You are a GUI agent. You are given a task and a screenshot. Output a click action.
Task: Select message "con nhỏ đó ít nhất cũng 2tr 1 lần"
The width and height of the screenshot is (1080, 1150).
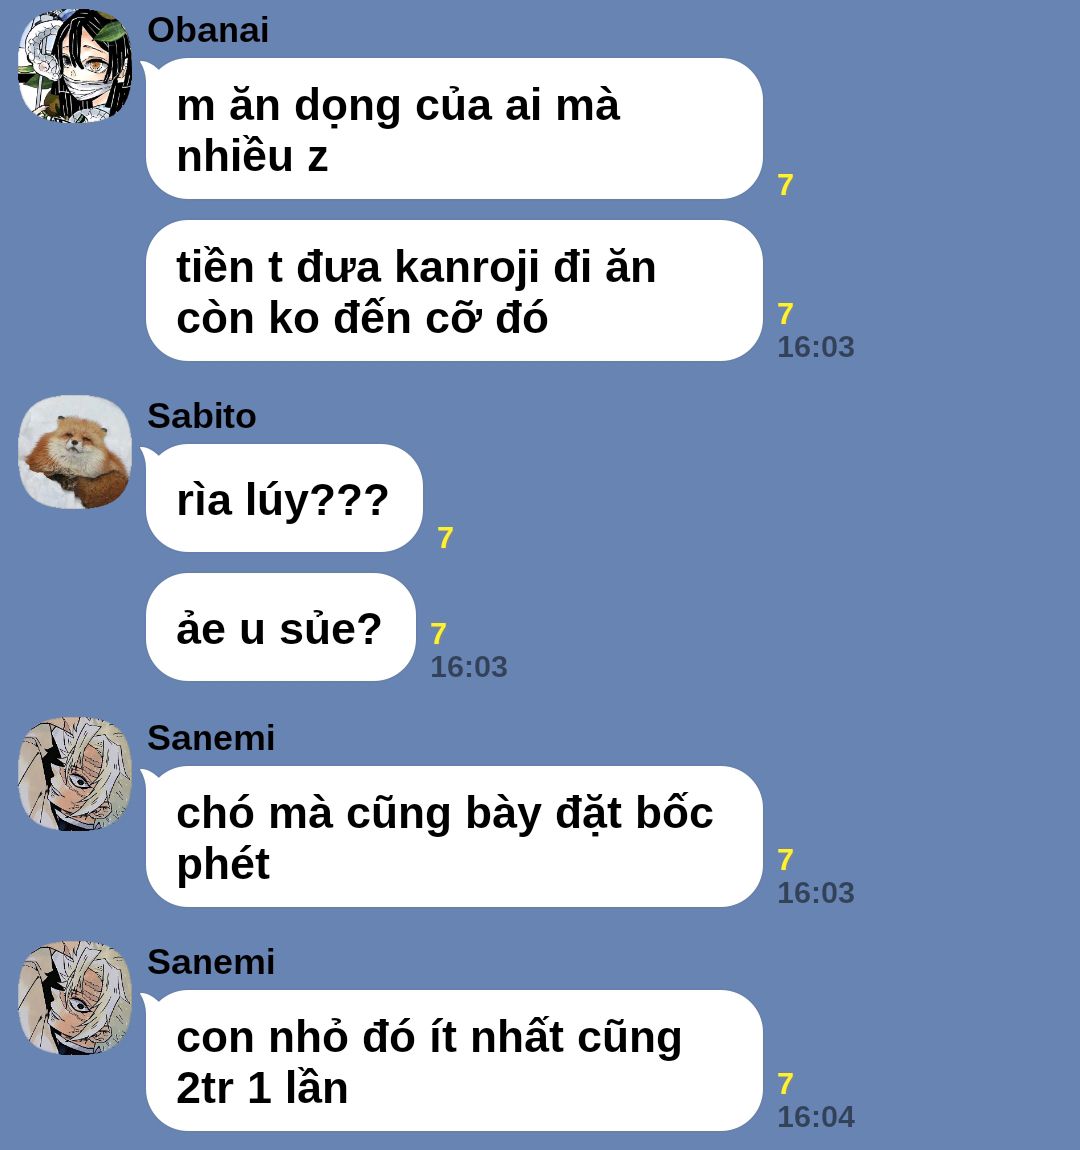click(454, 1061)
